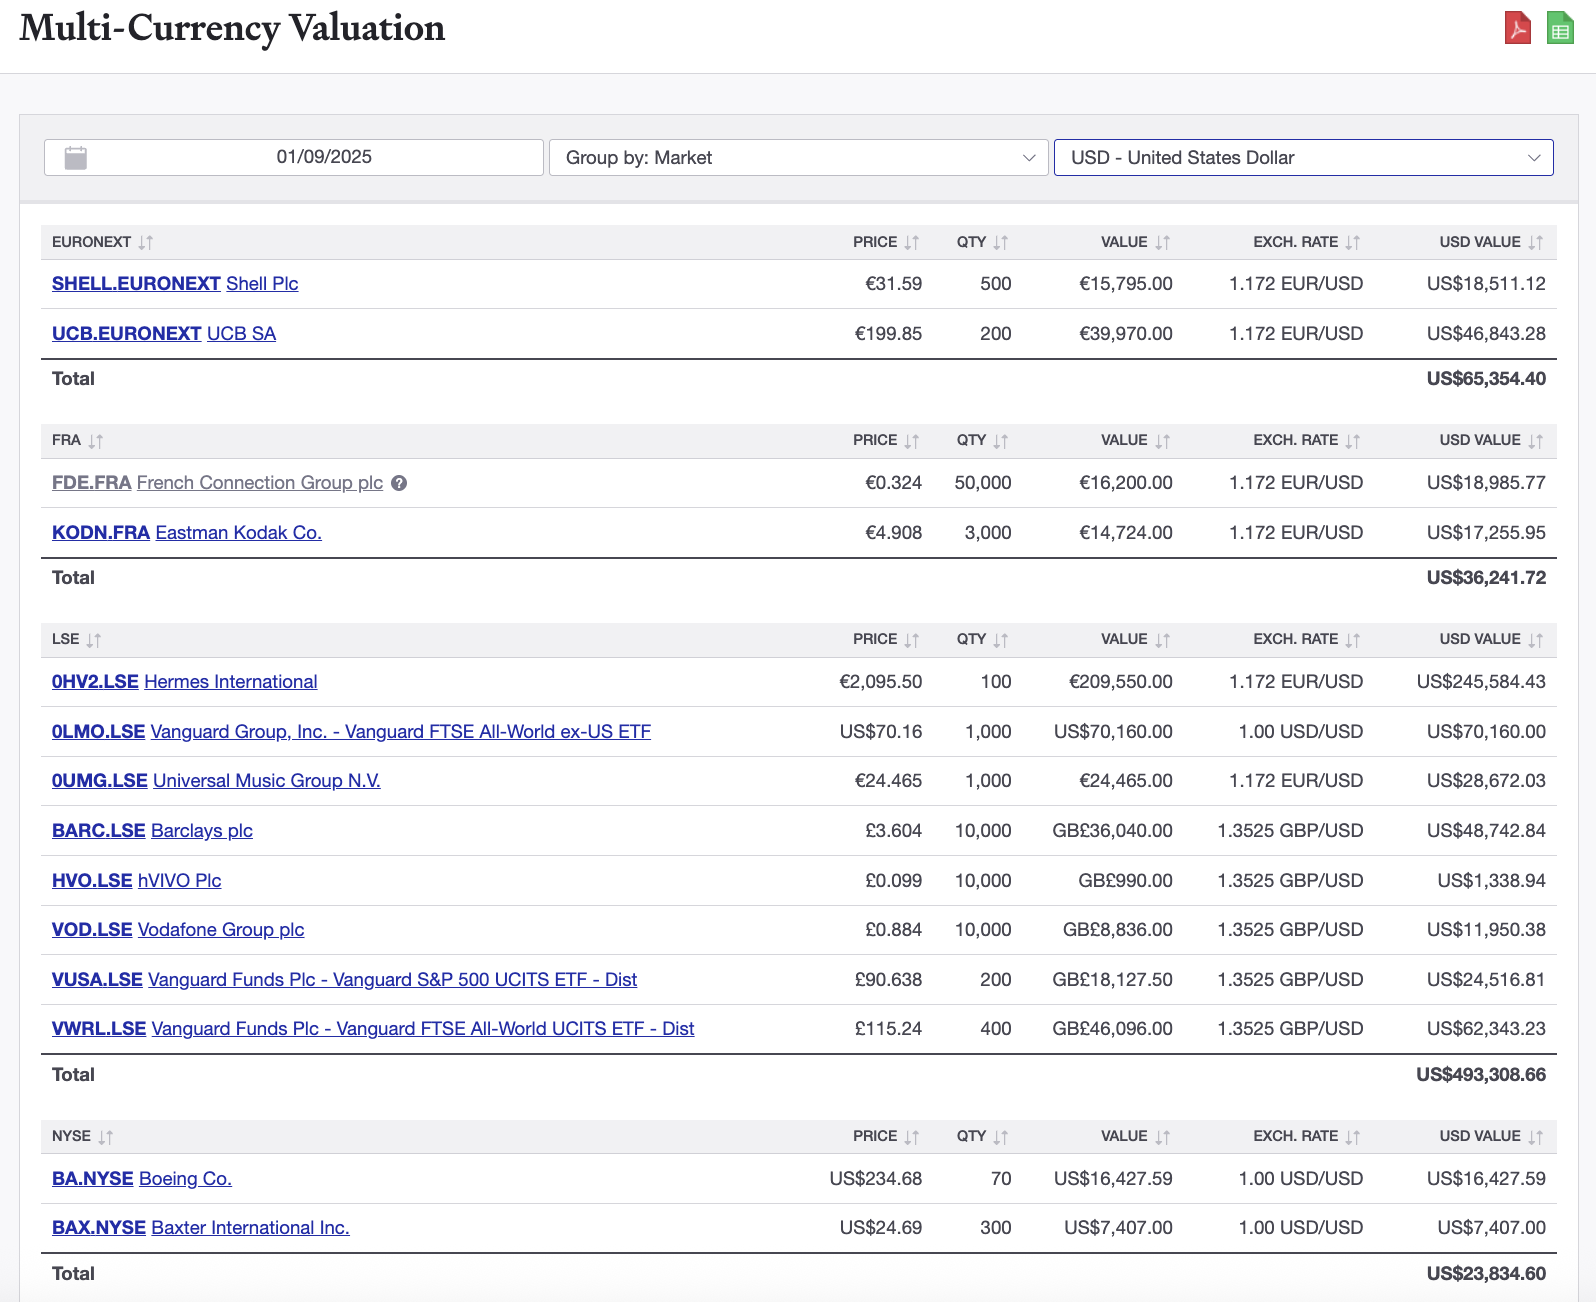Viewport: 1596px width, 1302px height.
Task: Sort FRA section by Qty arrows
Action: point(1000,441)
